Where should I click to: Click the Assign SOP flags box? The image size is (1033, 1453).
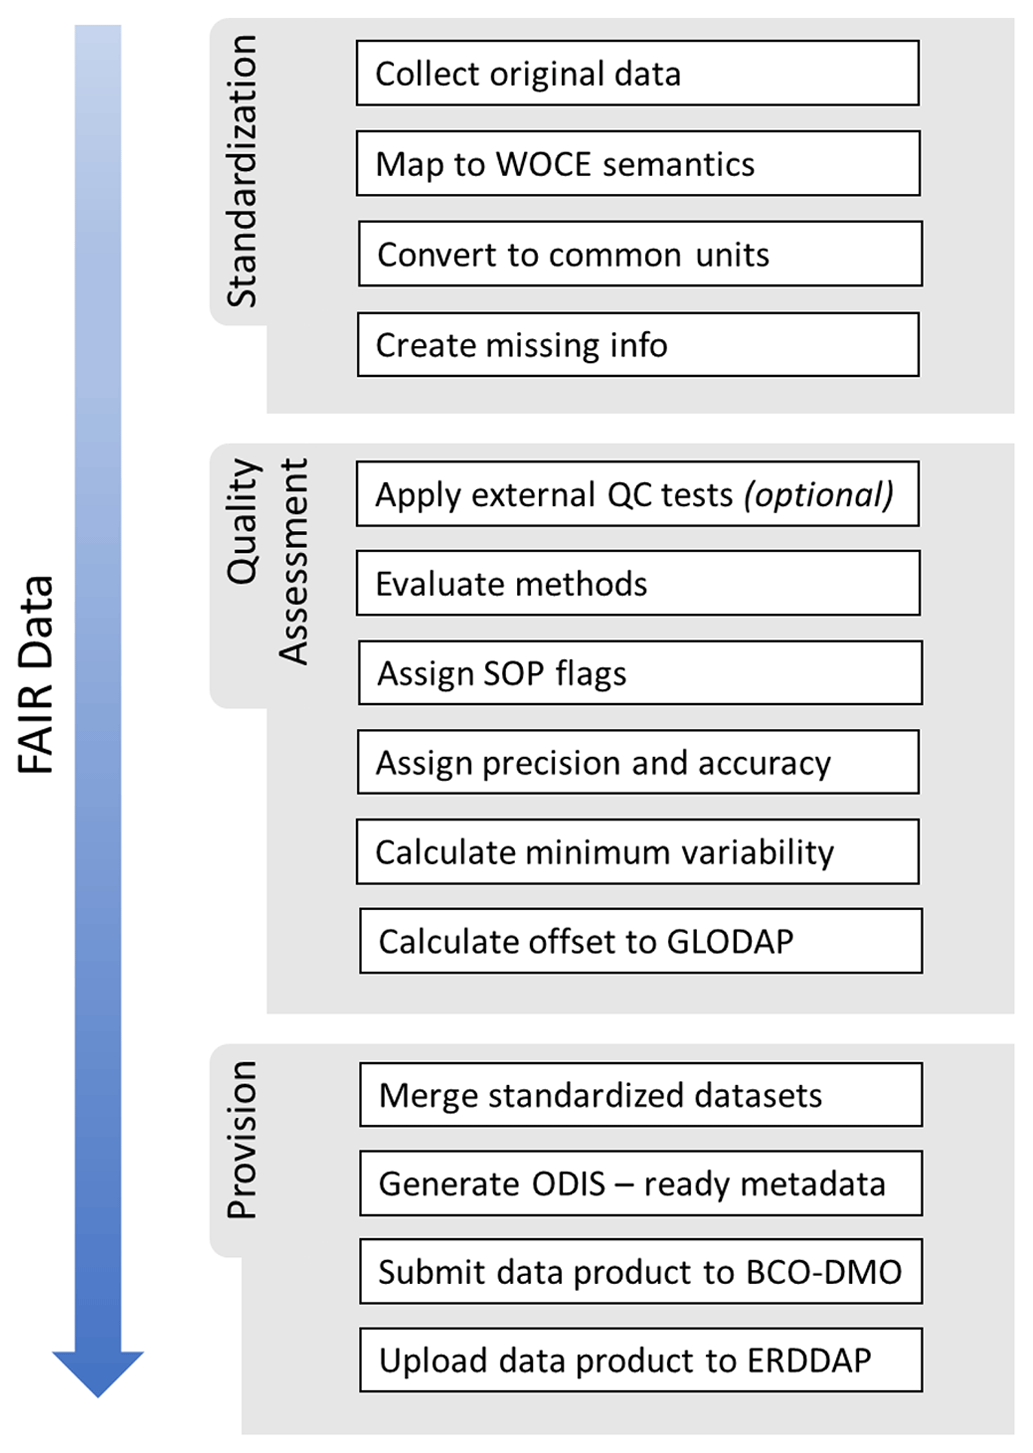coord(640,673)
